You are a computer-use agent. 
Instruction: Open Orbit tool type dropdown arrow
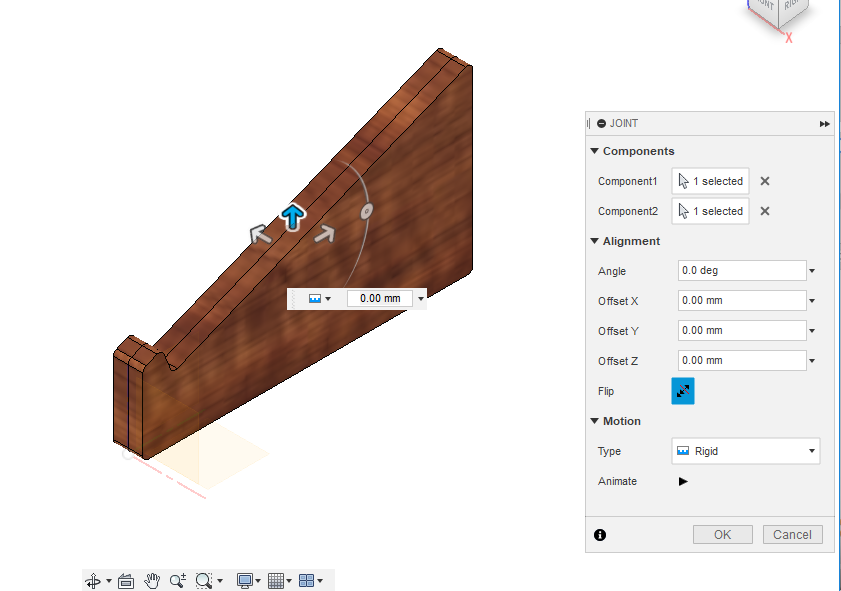tap(109, 581)
